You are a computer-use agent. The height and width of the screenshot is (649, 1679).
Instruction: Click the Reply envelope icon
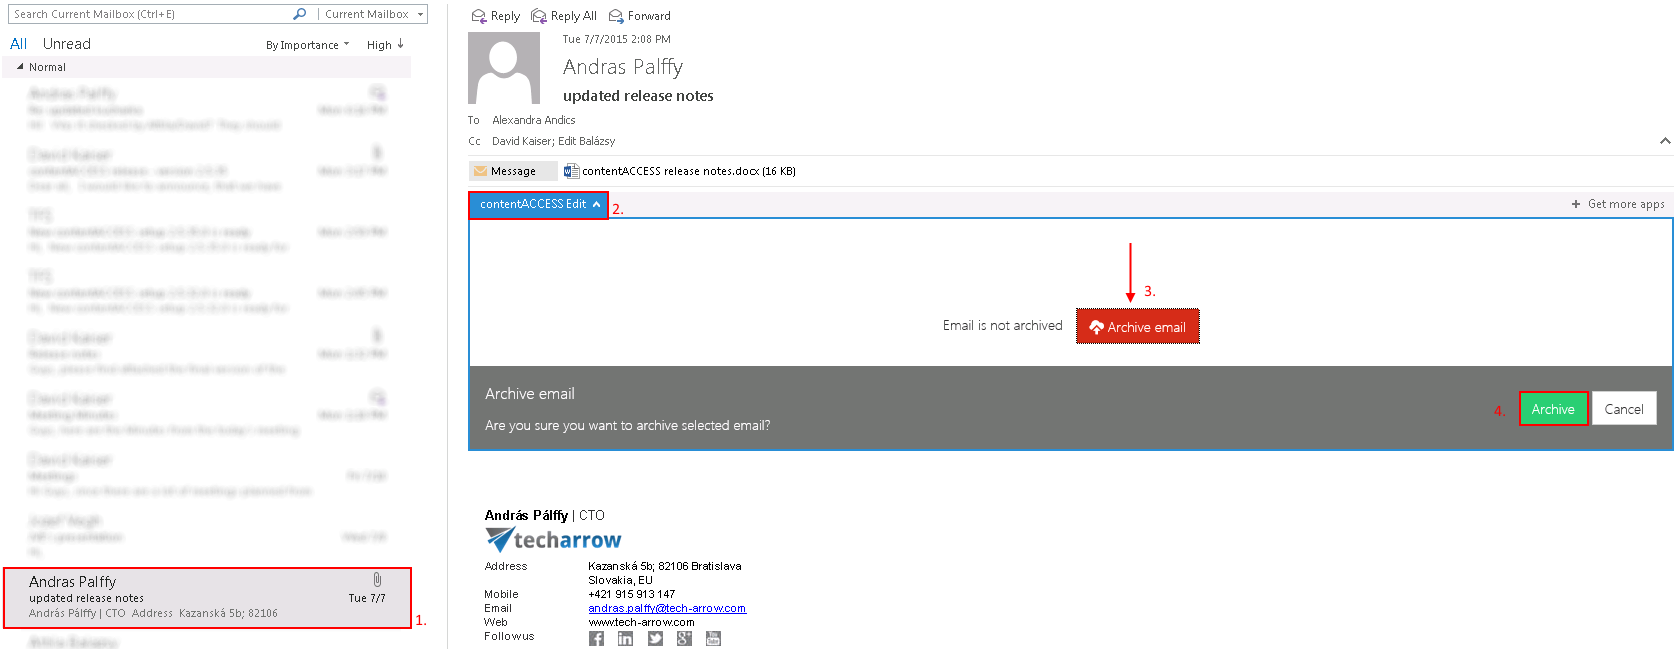[479, 16]
